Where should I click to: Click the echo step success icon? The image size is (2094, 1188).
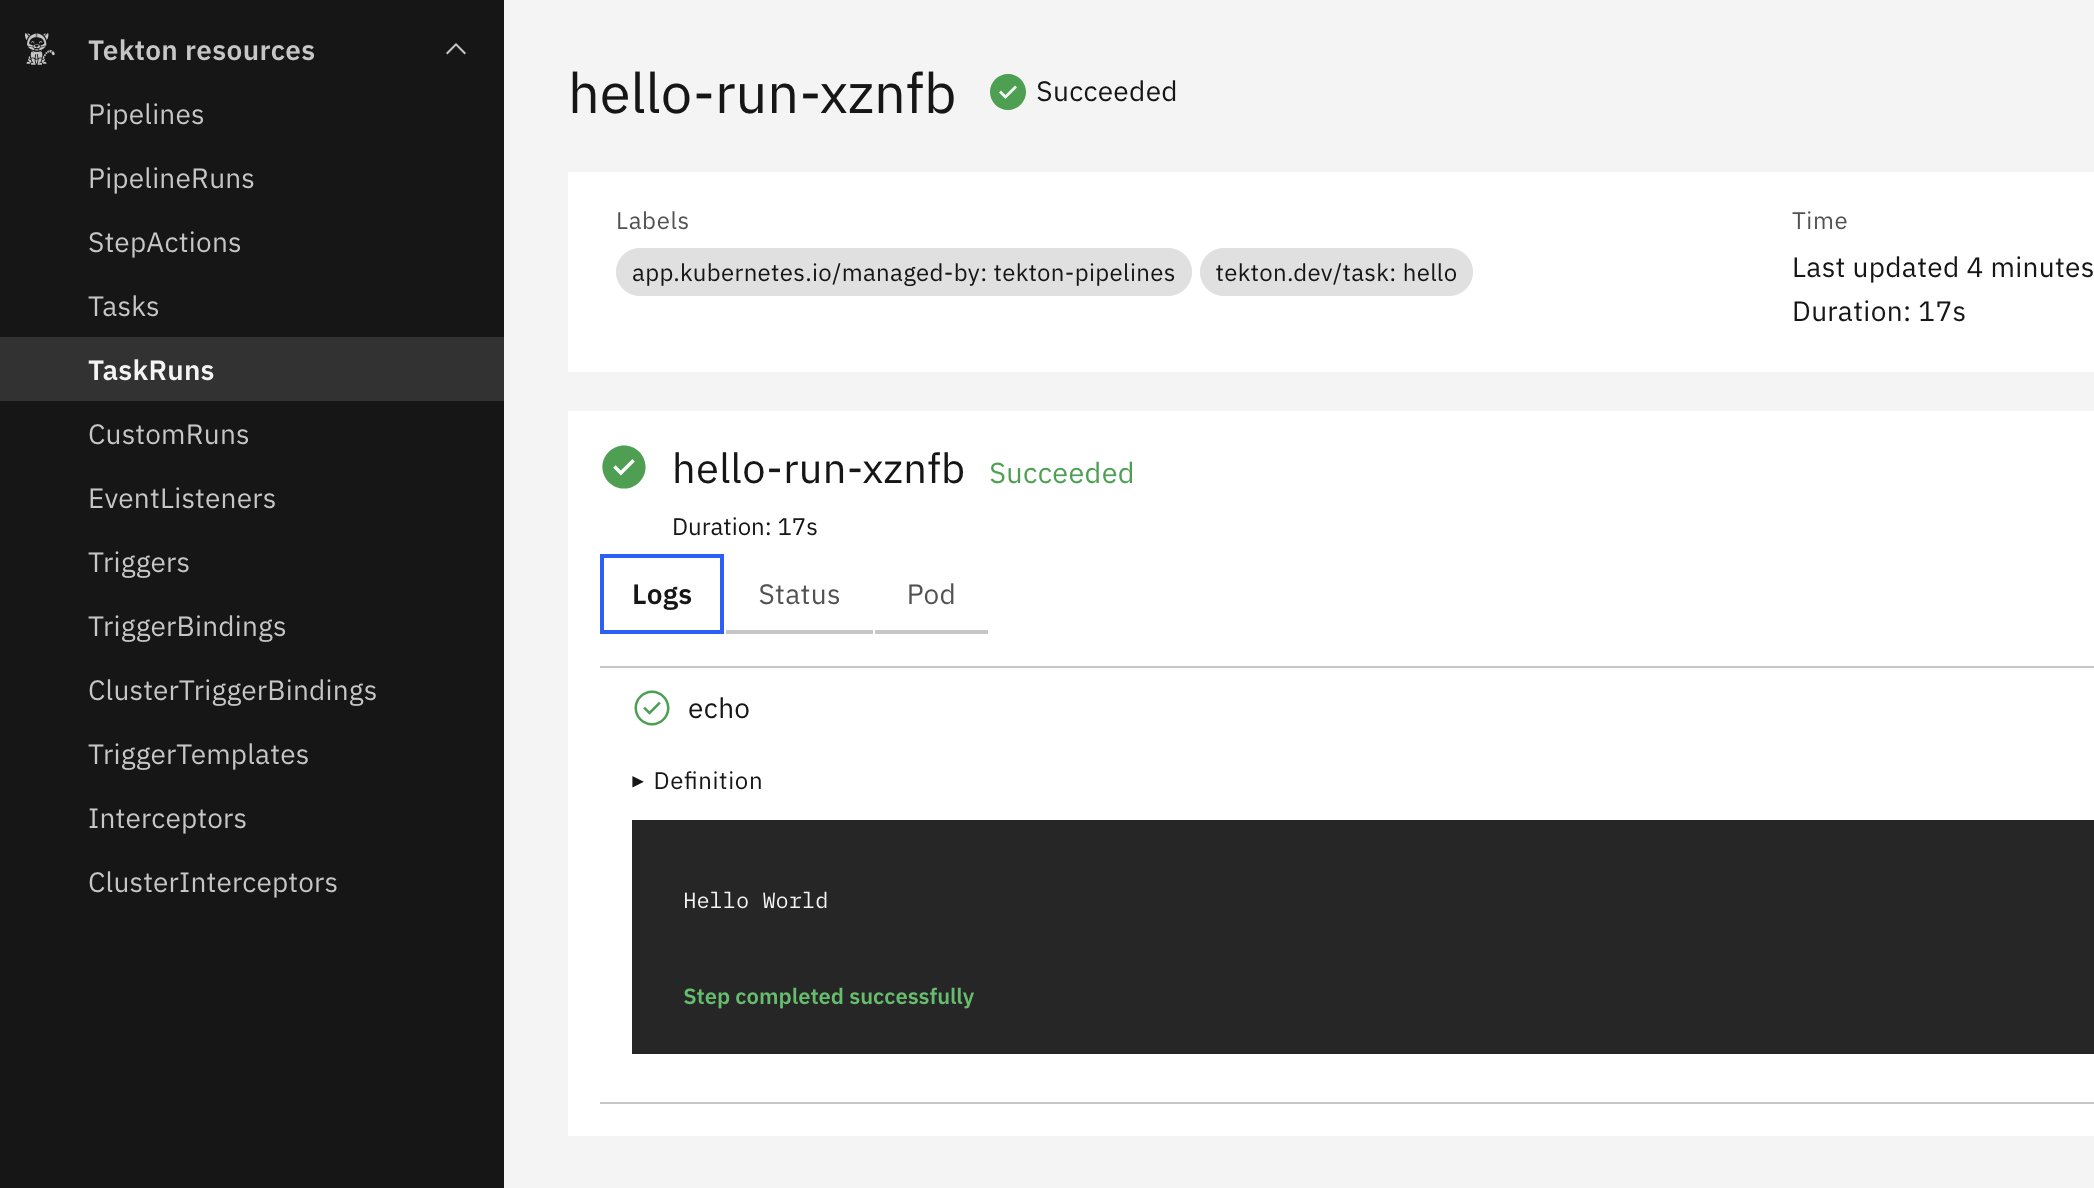(652, 708)
